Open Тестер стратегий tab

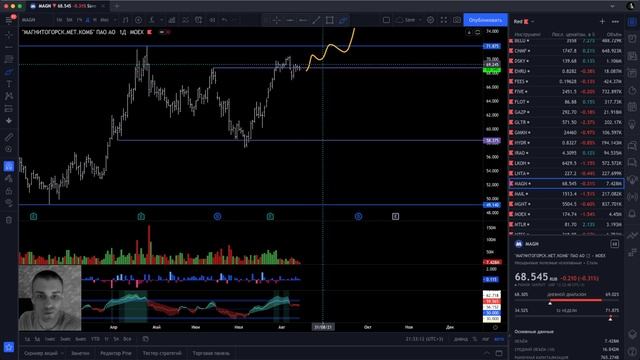162,353
